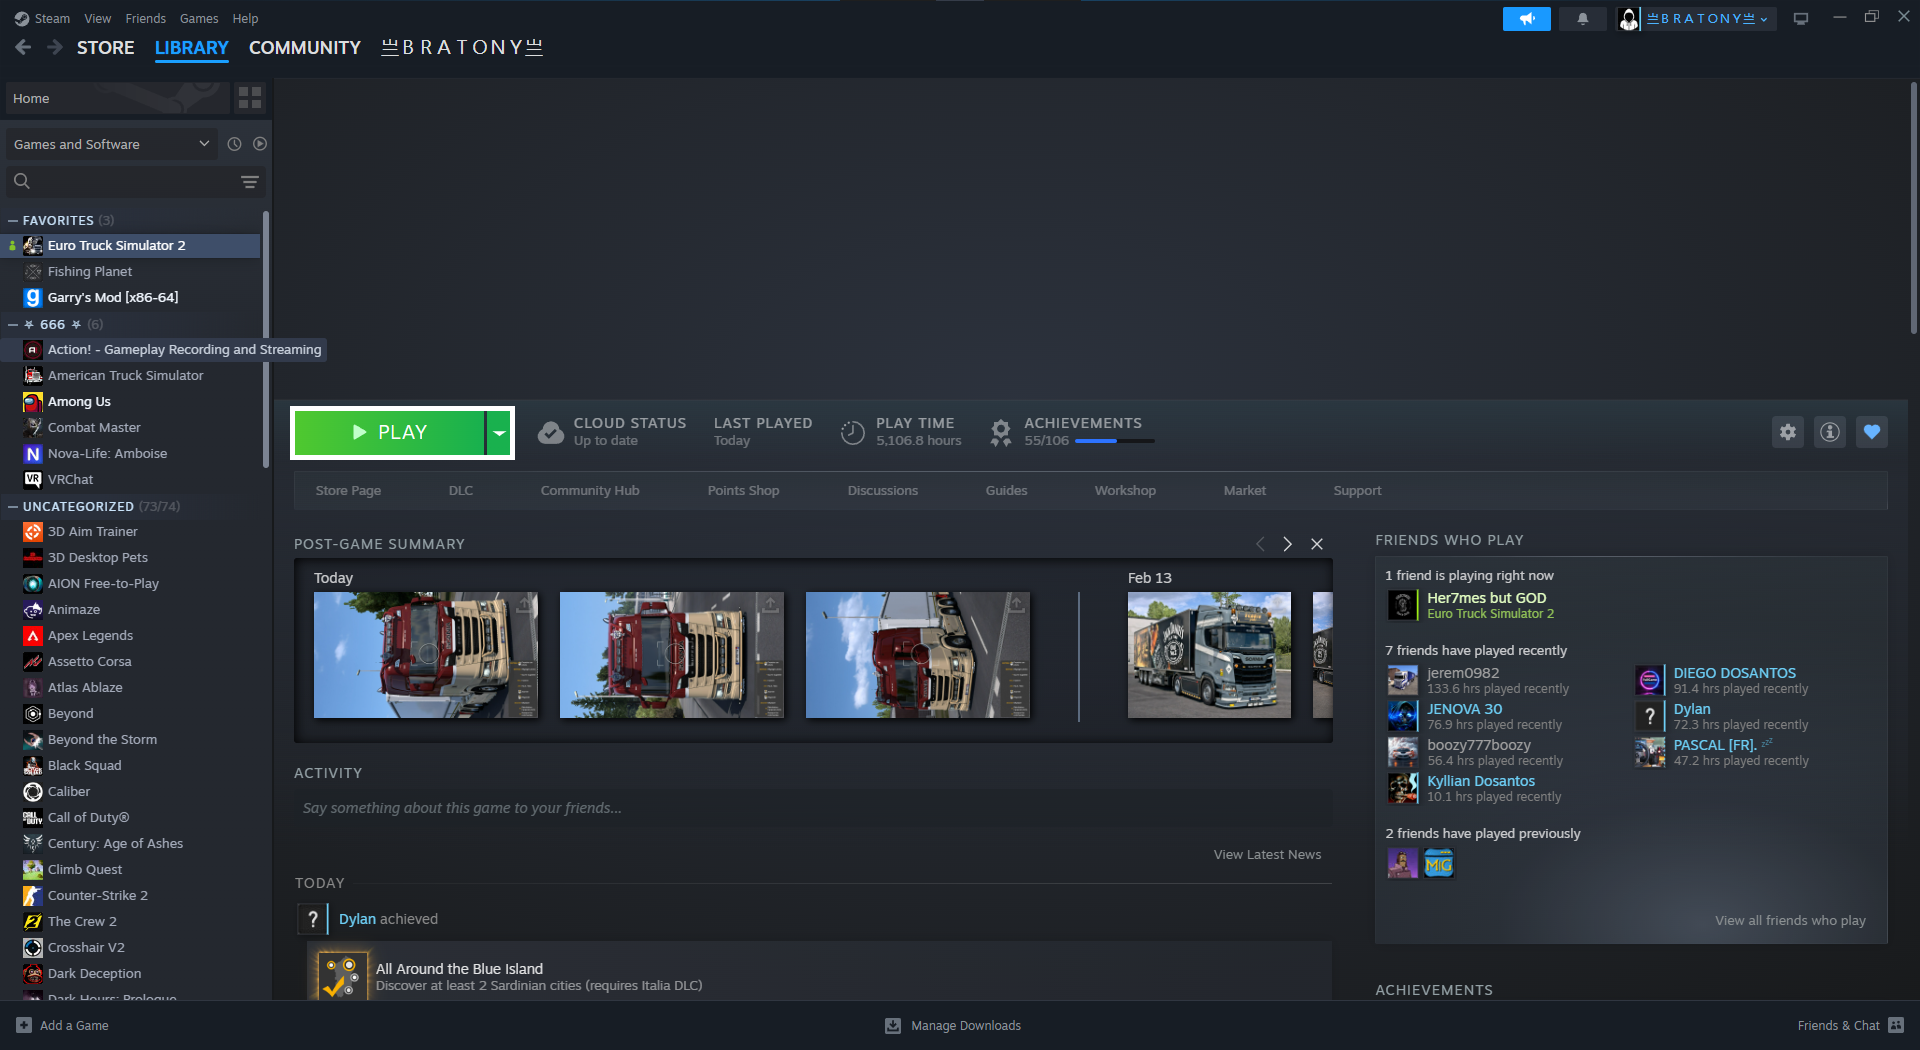This screenshot has height=1050, width=1920.
Task: Open the notifications bell
Action: (1582, 19)
